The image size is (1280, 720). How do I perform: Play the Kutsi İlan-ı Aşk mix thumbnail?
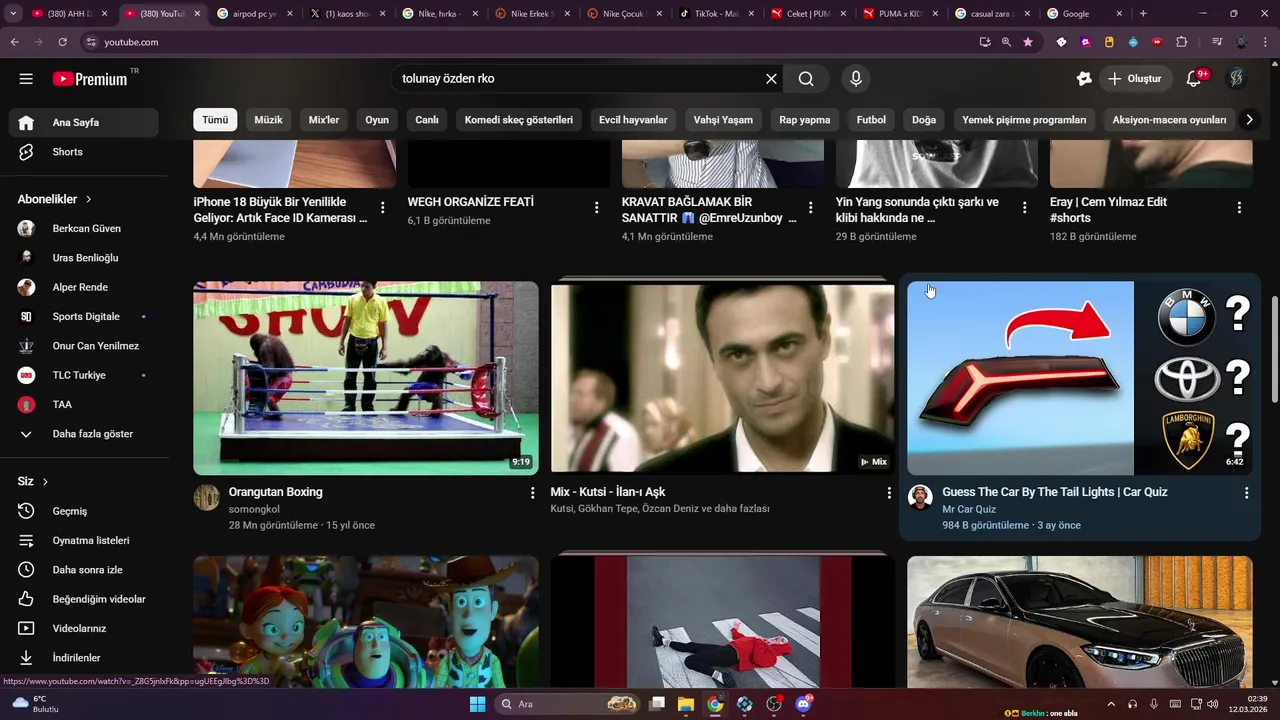[x=723, y=378]
